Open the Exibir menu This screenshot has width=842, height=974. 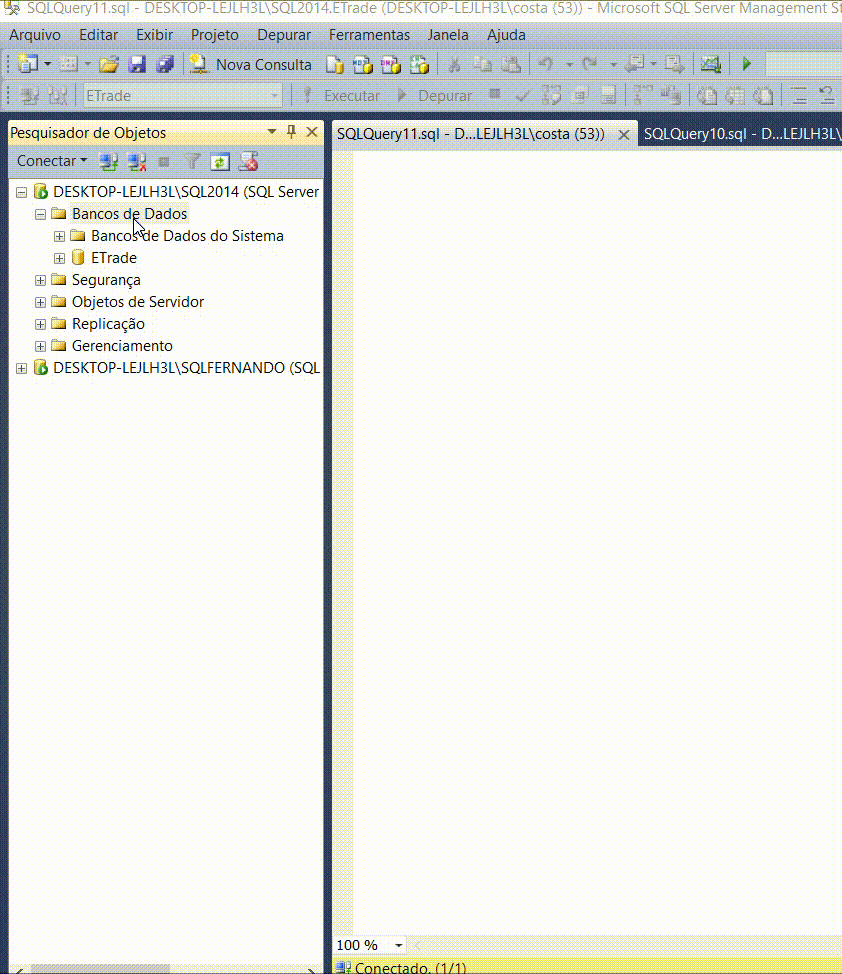coord(154,35)
